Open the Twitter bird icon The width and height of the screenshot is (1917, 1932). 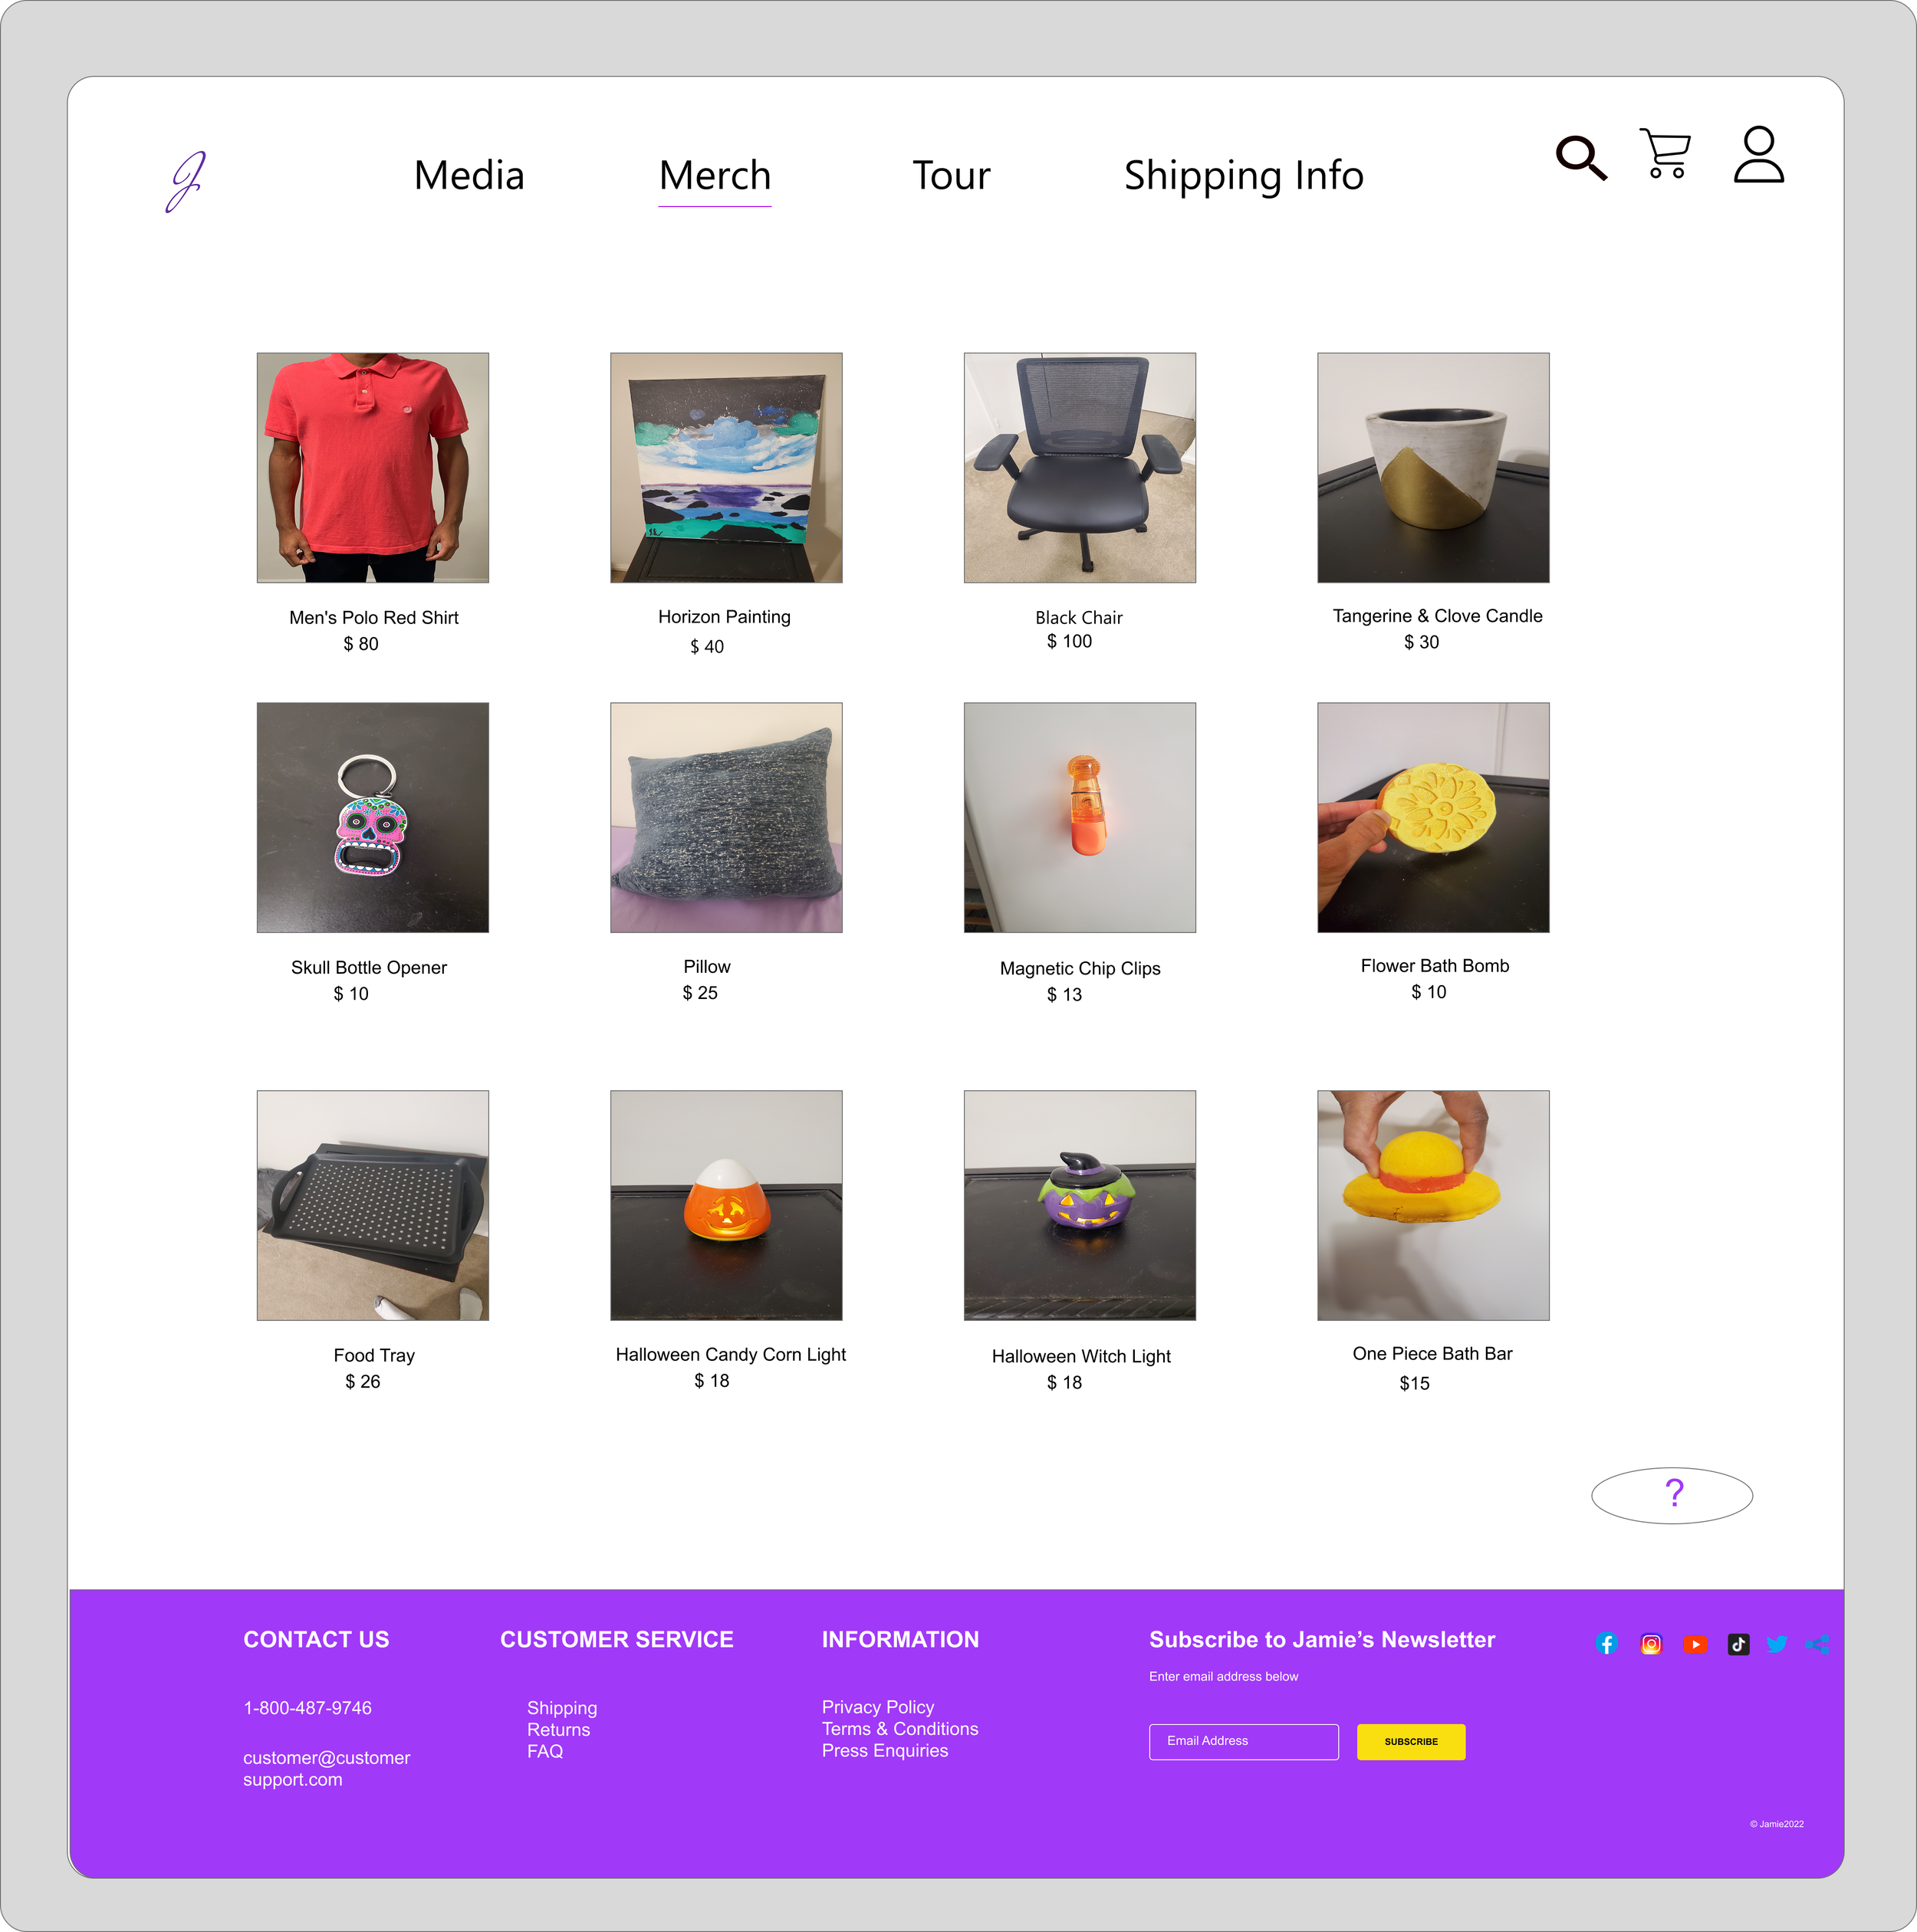click(x=1777, y=1644)
